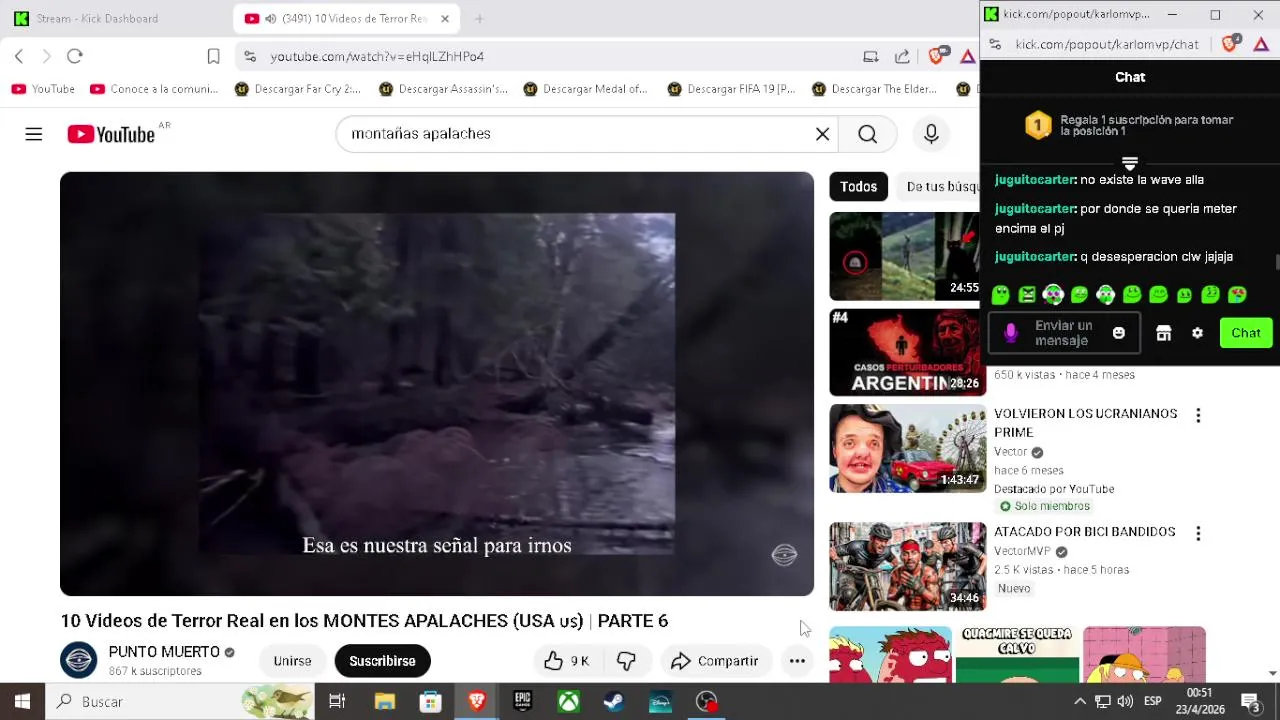Select the Todos filter chip

[x=858, y=187]
